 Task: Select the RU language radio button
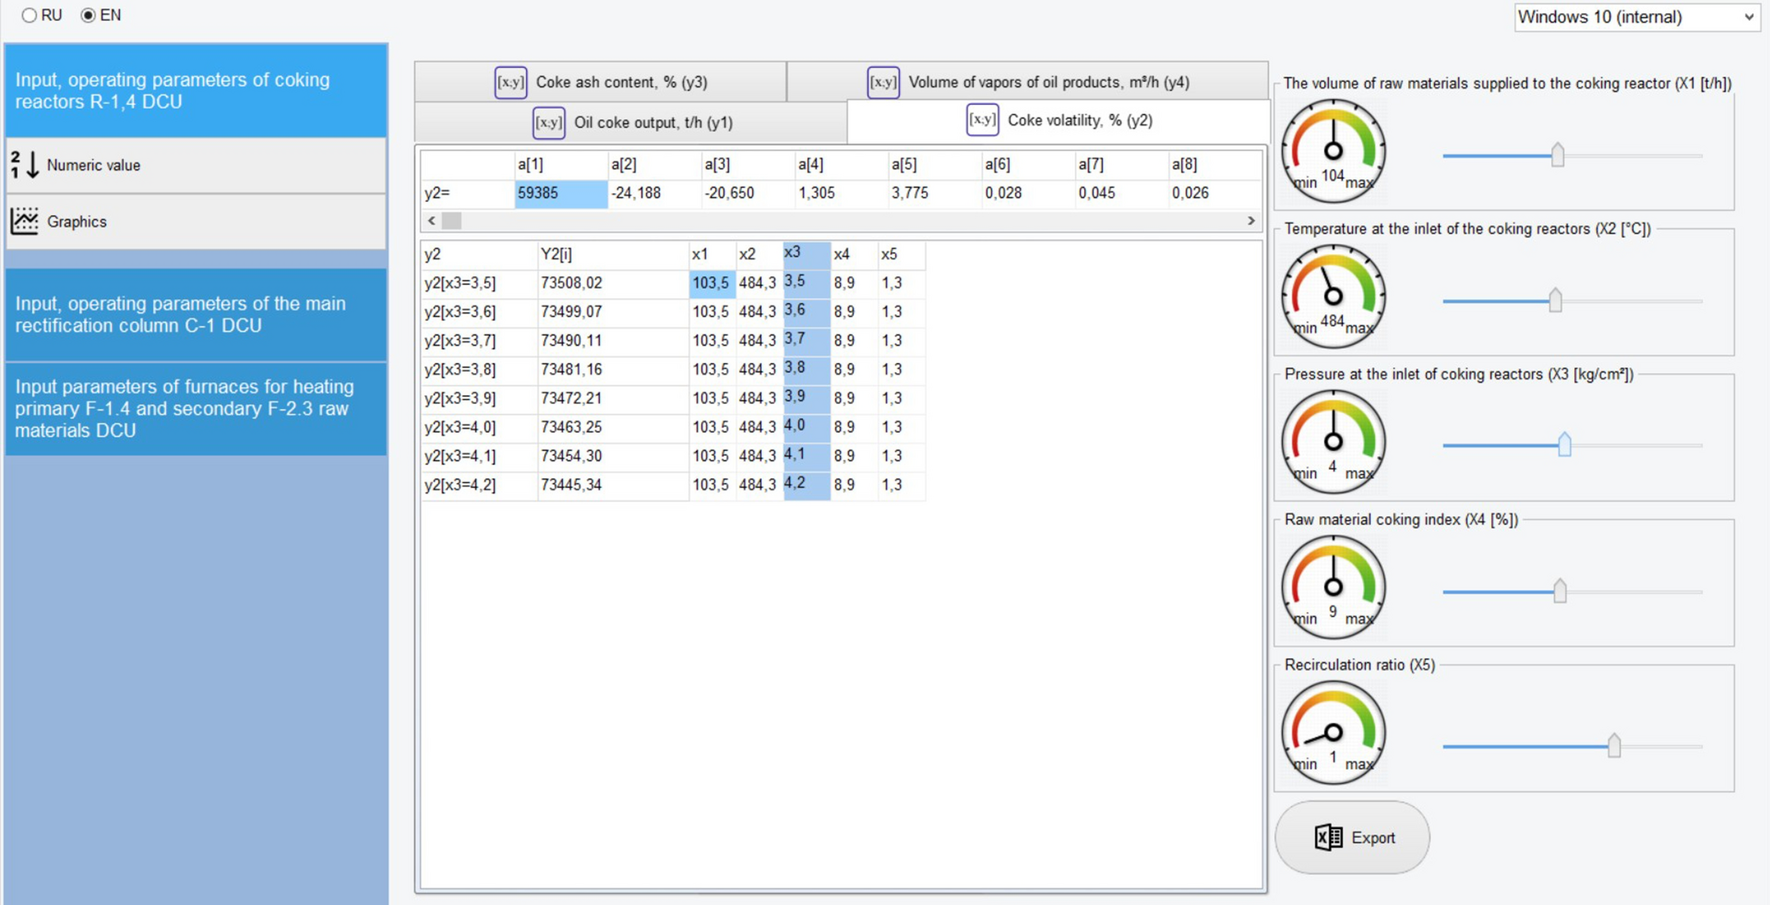tap(30, 16)
